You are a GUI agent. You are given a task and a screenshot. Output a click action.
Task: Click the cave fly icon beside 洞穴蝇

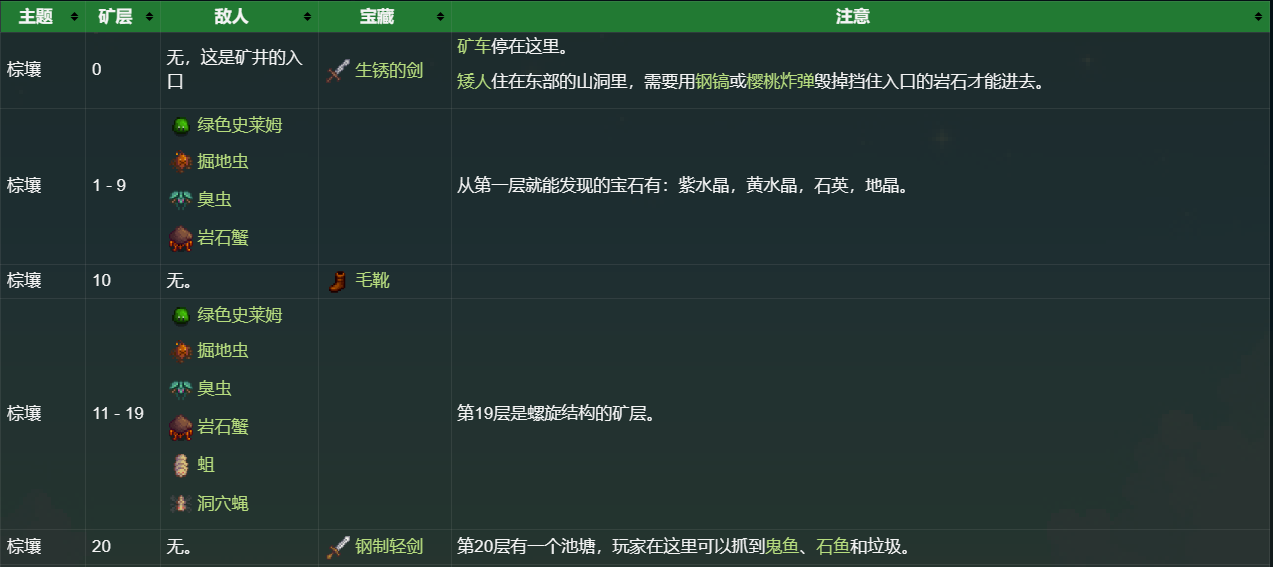point(181,503)
